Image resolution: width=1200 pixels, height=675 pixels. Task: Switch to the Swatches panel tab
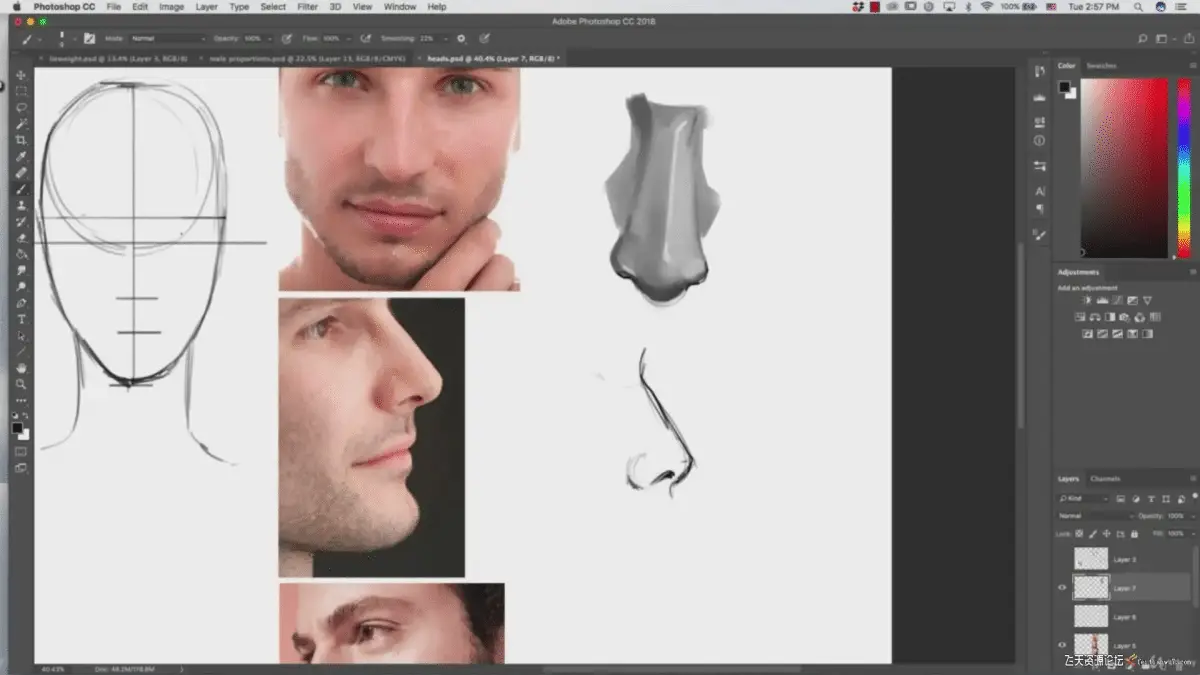pos(1101,66)
